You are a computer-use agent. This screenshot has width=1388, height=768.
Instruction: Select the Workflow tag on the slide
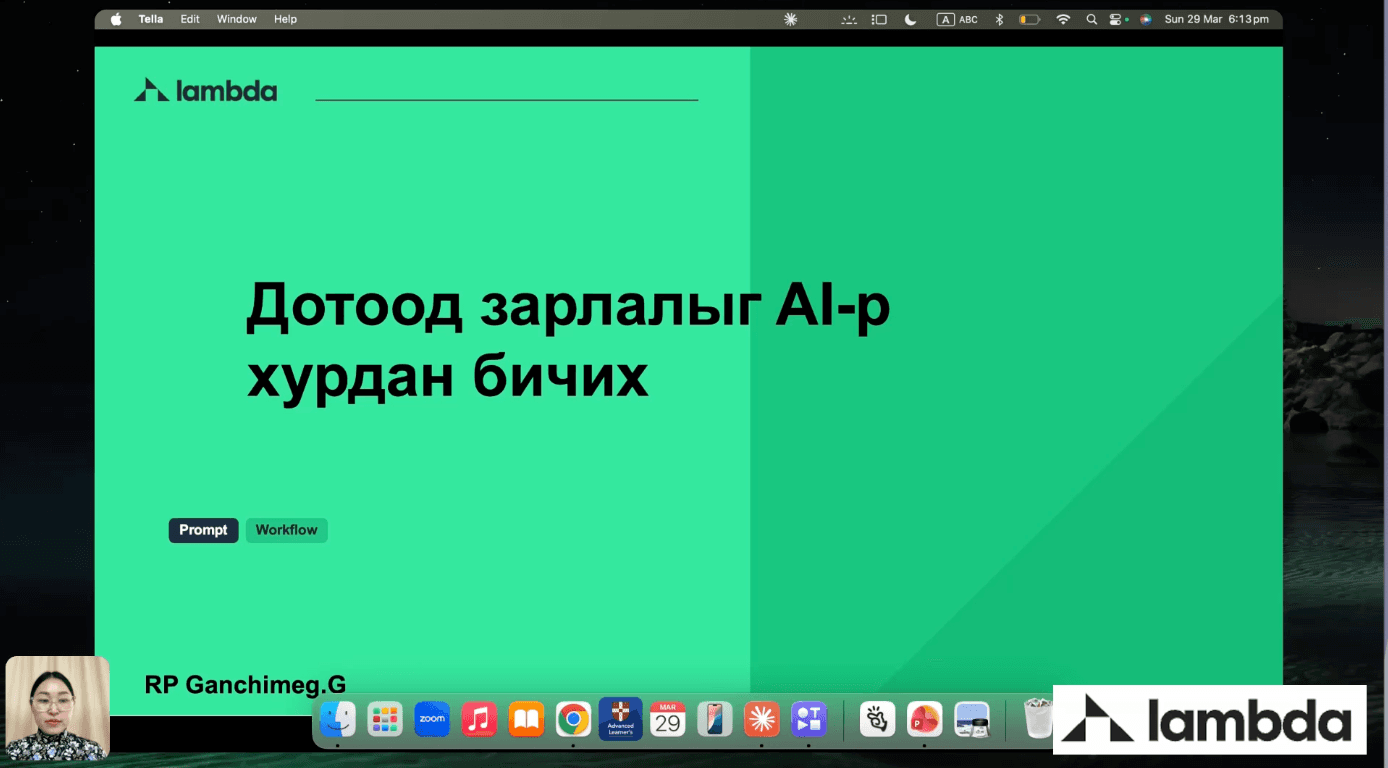pos(286,530)
